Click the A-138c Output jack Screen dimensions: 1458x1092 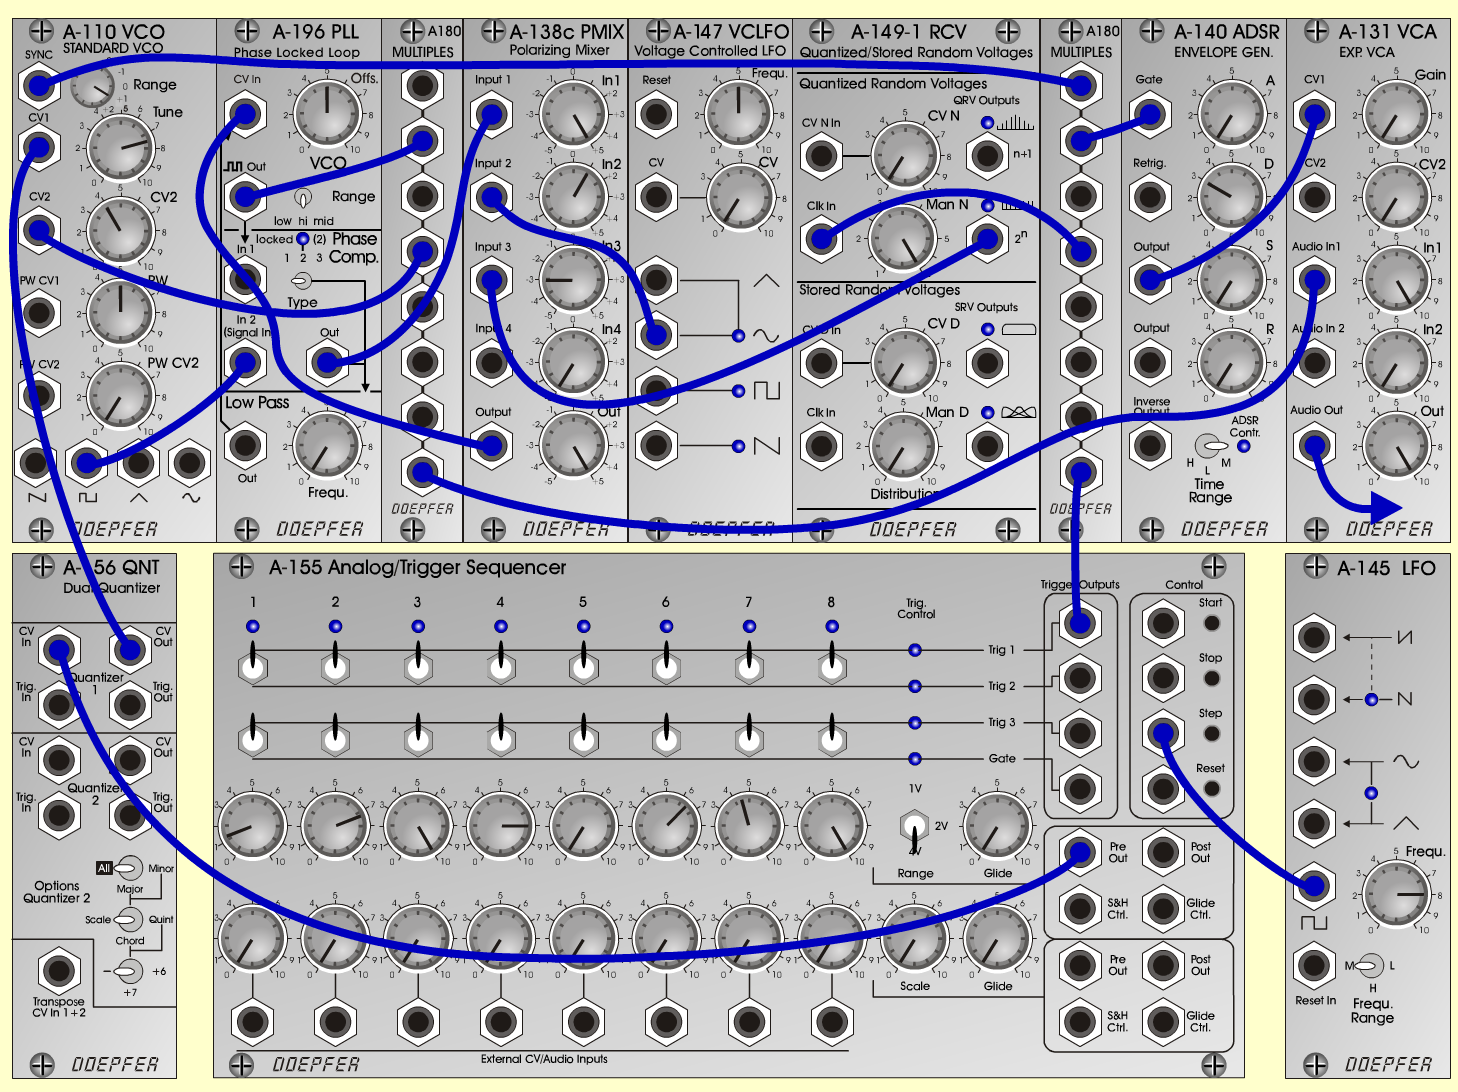click(491, 446)
